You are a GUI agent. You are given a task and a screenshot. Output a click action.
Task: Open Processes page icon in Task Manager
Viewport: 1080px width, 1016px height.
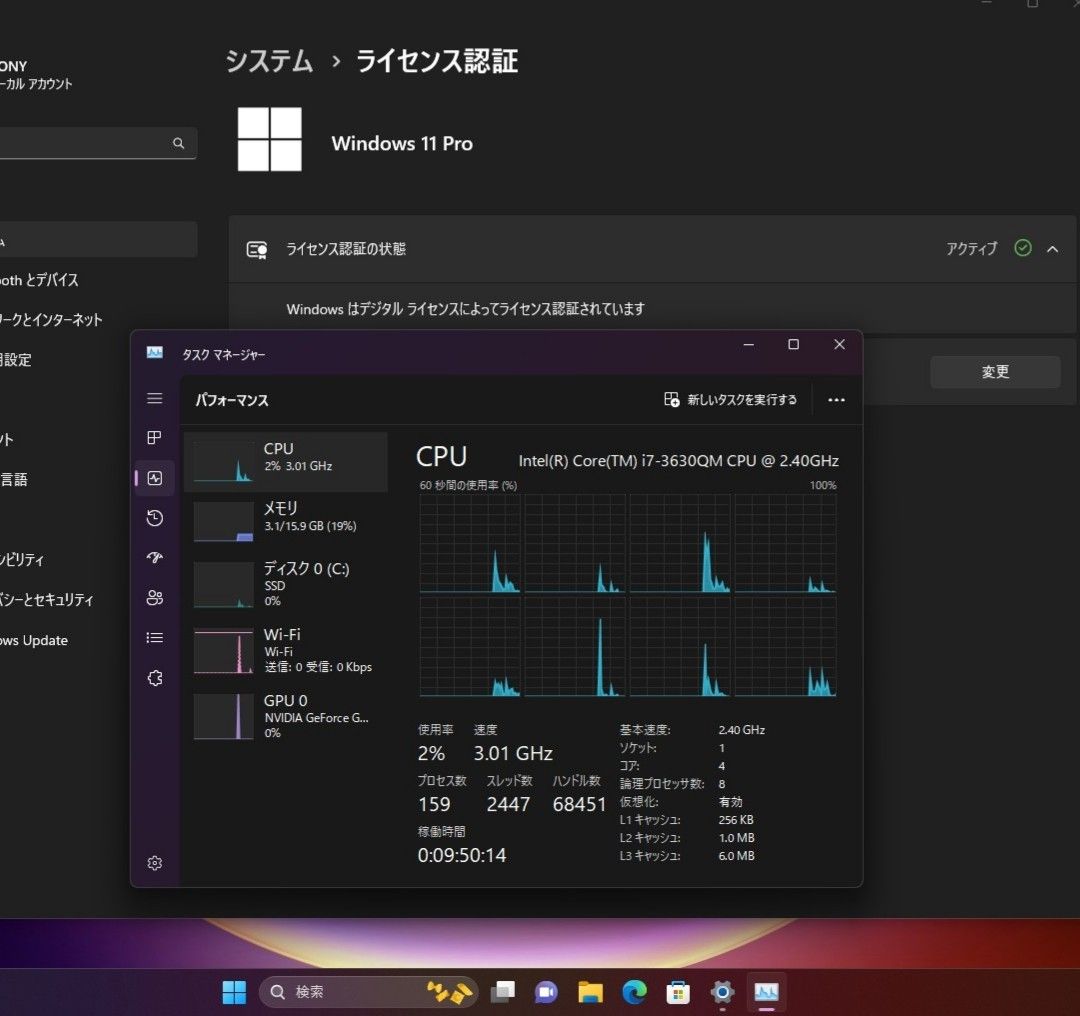click(x=155, y=437)
